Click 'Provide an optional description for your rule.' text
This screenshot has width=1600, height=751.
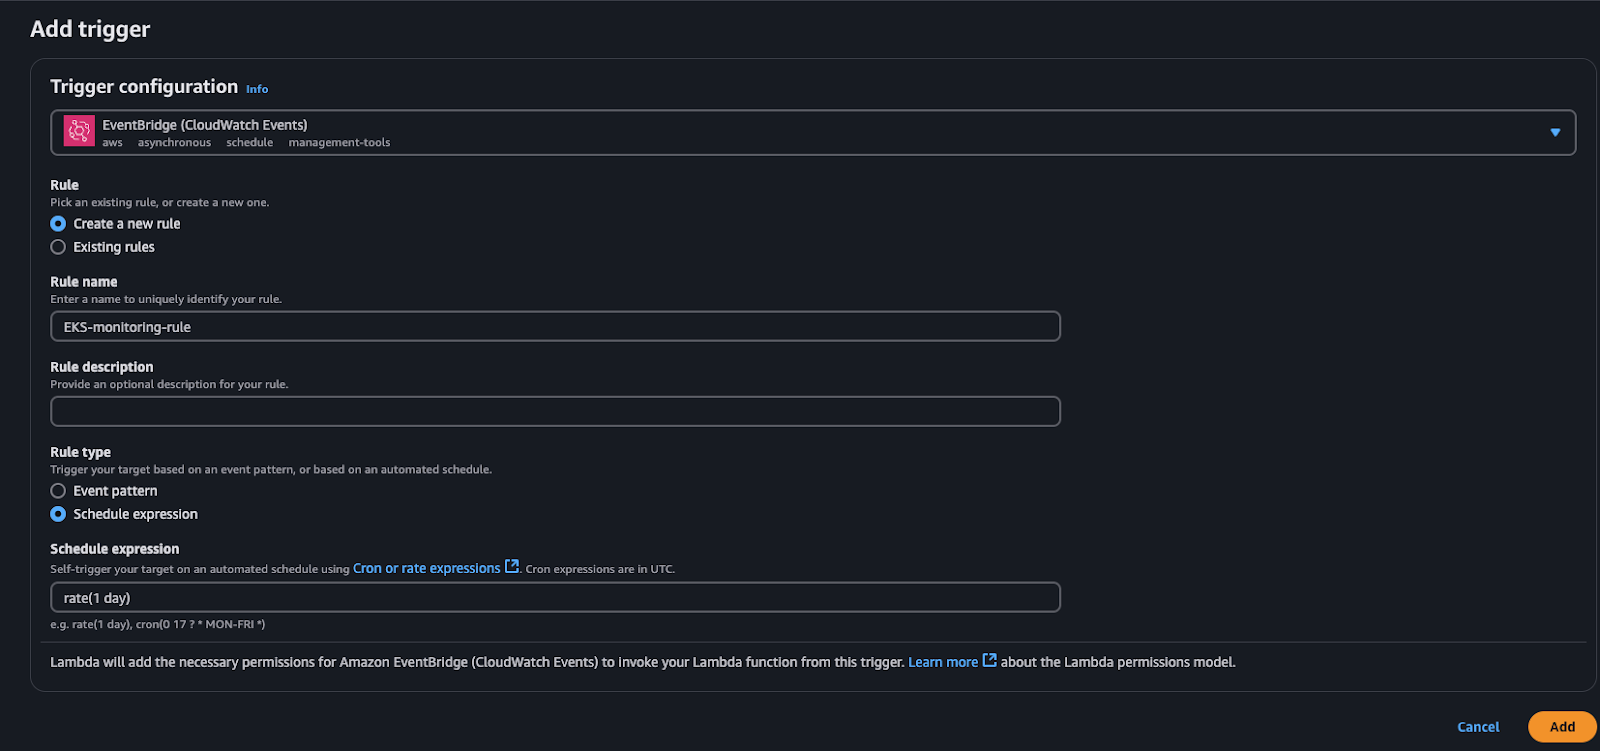(x=169, y=384)
